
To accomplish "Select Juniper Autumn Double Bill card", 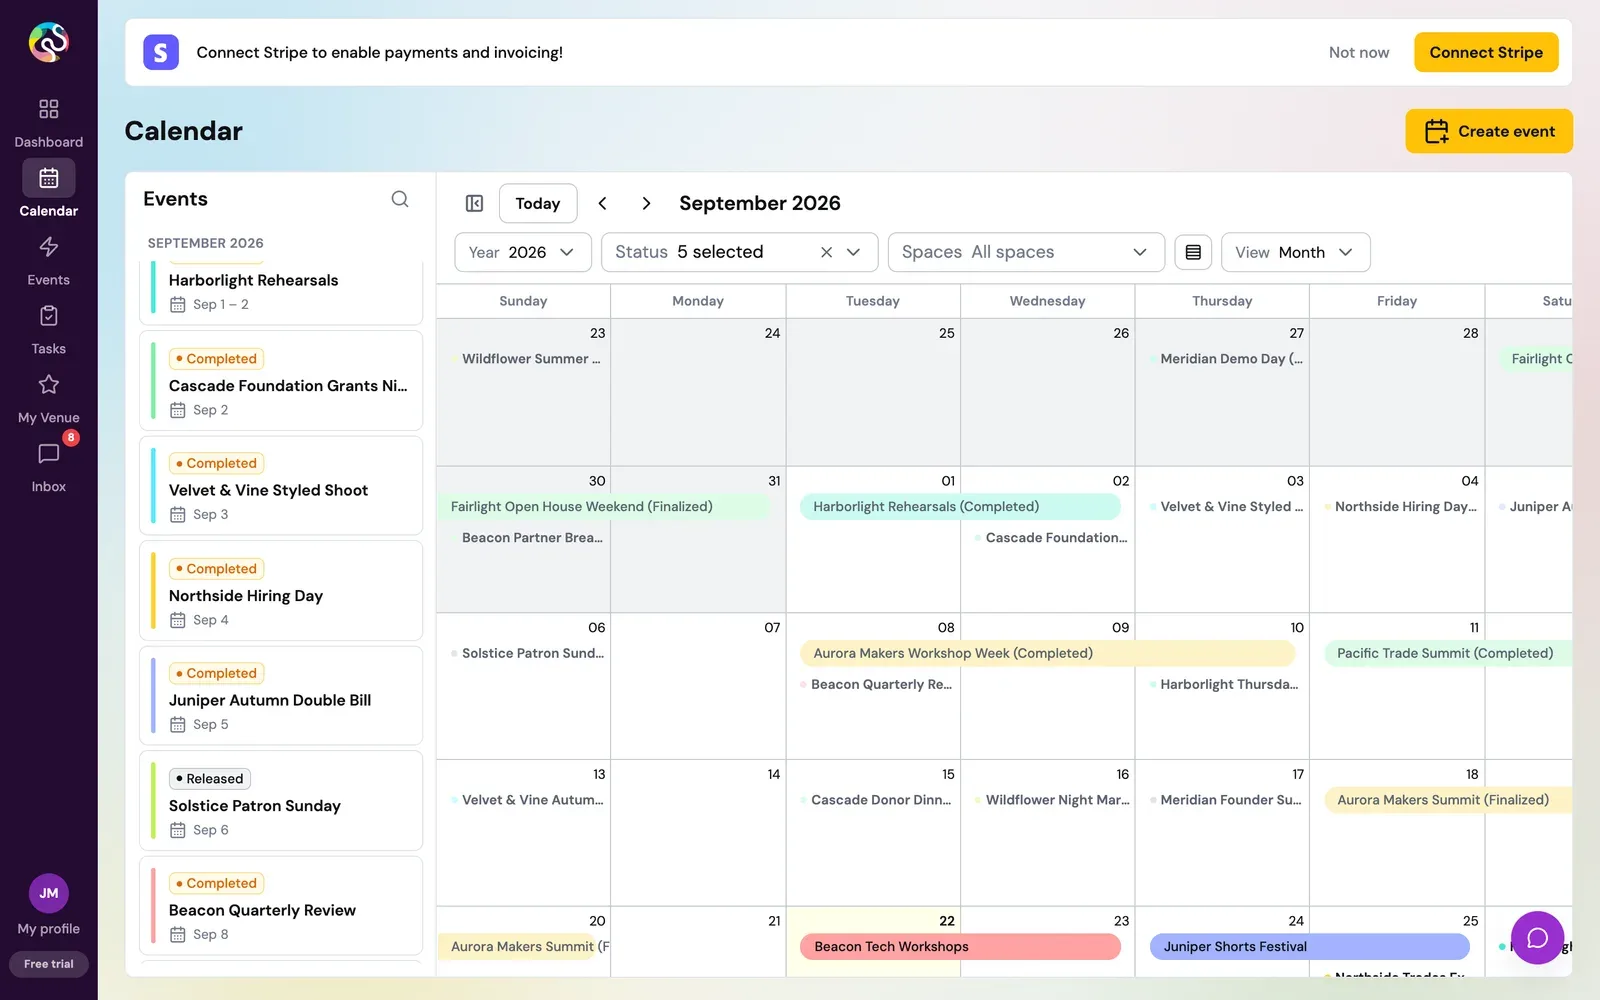I will pos(281,696).
